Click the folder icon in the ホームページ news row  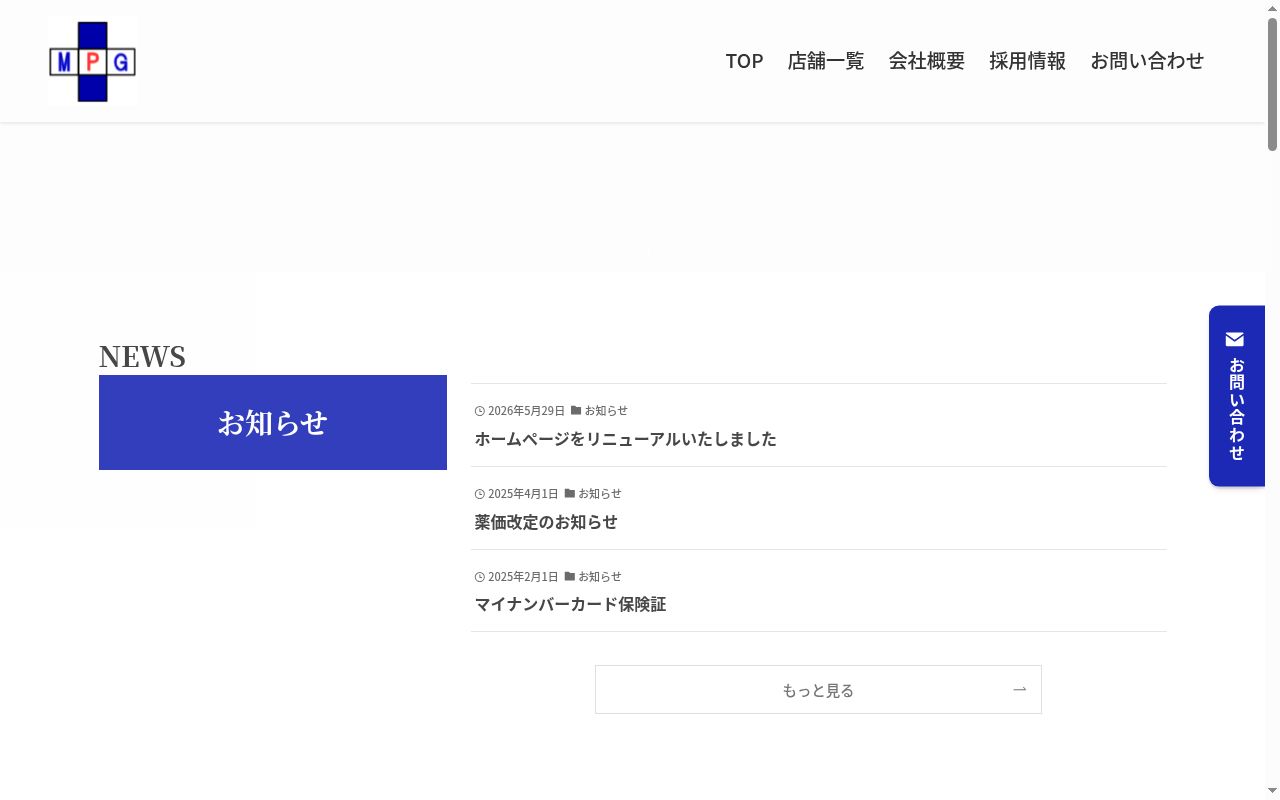(x=576, y=410)
